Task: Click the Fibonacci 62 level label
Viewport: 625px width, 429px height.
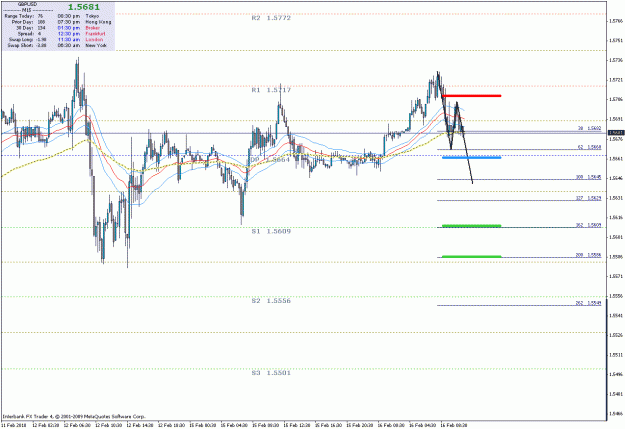Action: (x=590, y=147)
